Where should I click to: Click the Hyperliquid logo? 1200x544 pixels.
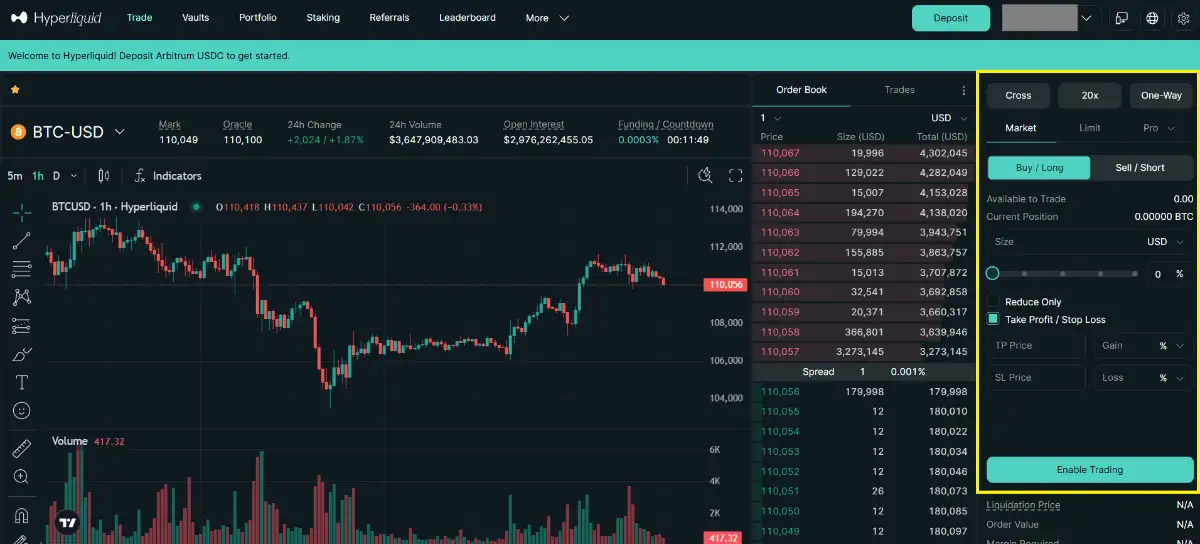(58, 18)
